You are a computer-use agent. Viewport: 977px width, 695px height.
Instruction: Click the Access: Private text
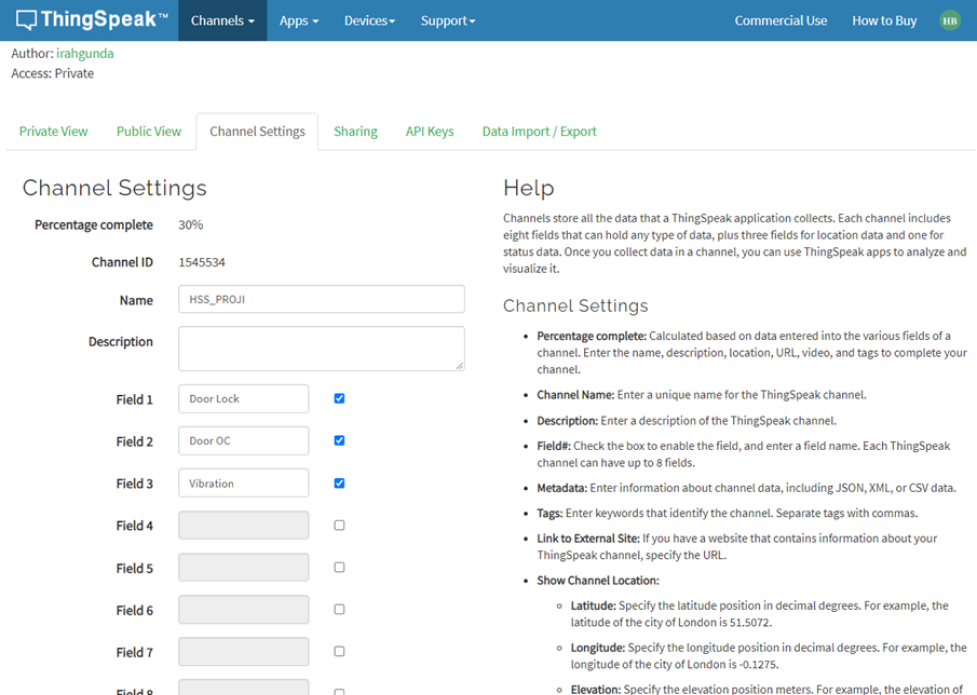[x=52, y=74]
